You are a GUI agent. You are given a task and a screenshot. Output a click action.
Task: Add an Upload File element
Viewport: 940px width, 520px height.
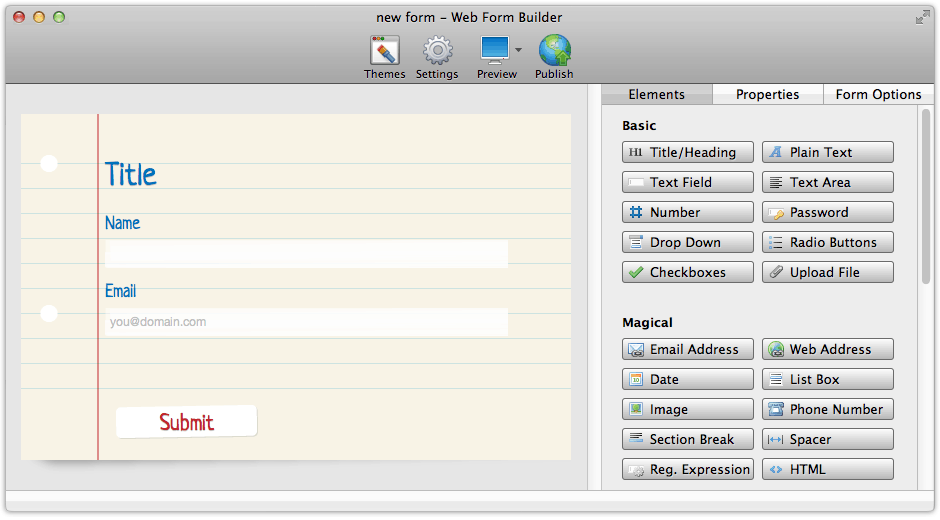point(828,272)
